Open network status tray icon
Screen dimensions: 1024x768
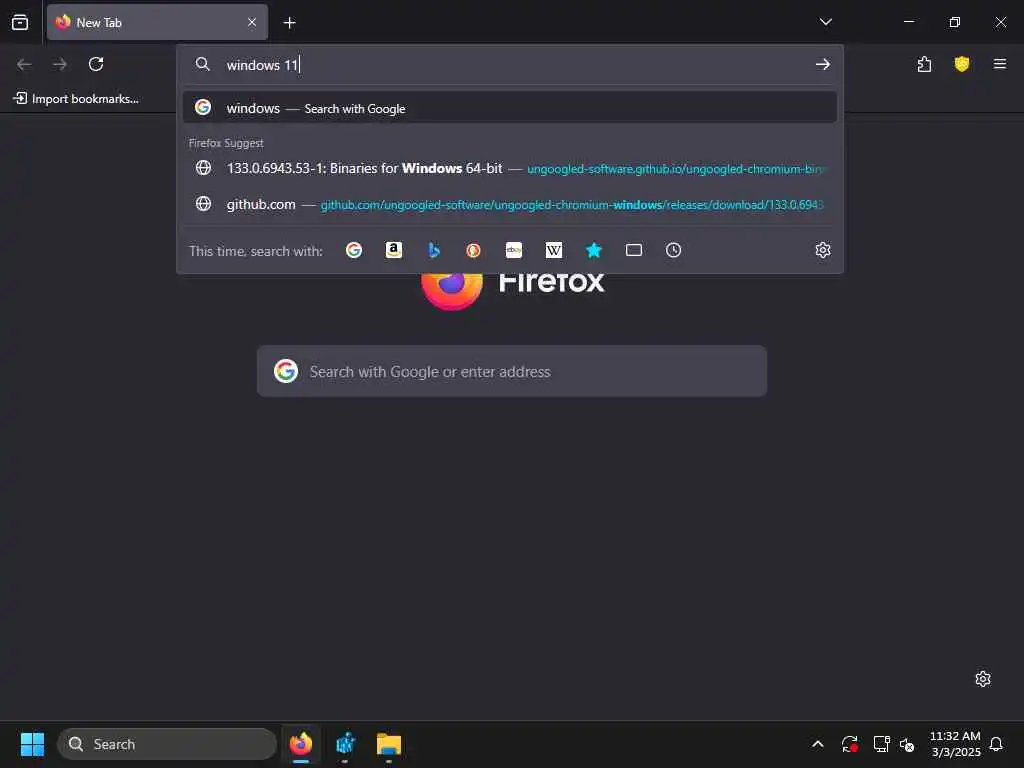[882, 744]
